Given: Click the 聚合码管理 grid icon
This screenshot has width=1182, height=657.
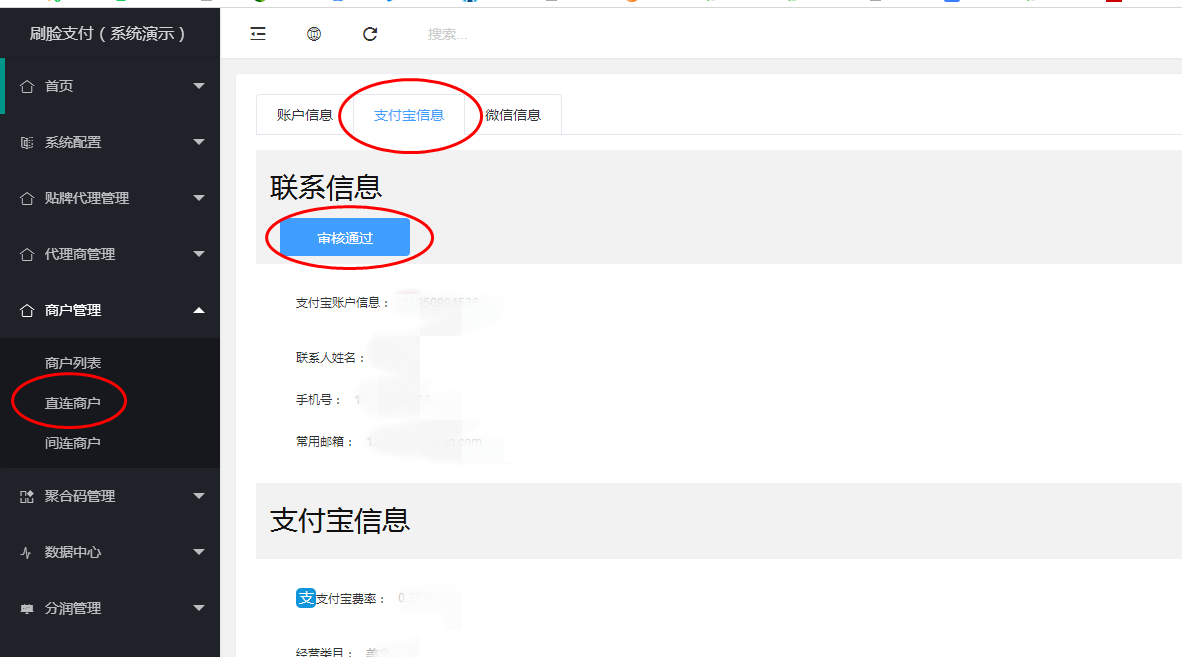Looking at the screenshot, I should [x=27, y=497].
